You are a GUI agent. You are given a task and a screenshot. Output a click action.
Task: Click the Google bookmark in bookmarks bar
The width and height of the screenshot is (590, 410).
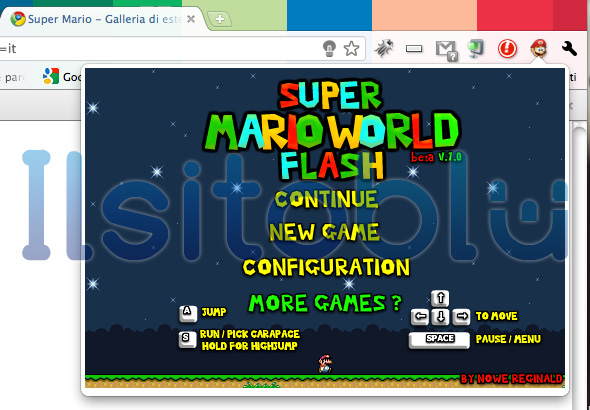click(x=62, y=77)
